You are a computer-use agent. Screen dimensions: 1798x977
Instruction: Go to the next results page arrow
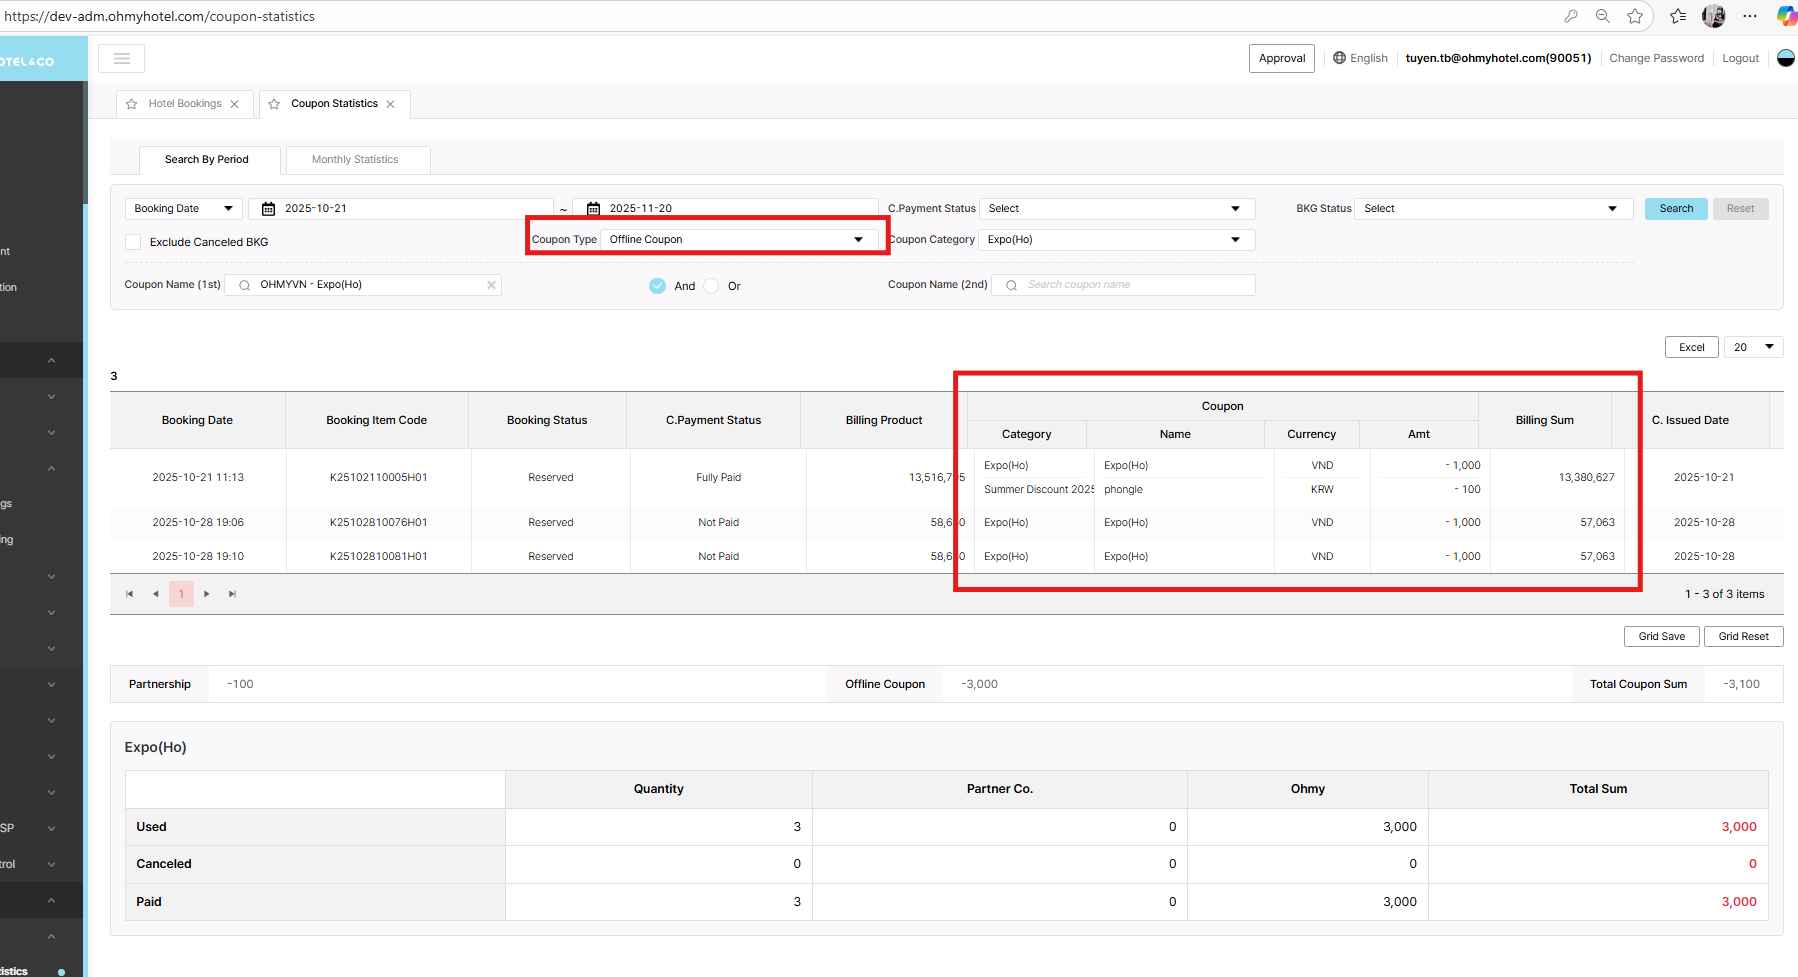207,594
